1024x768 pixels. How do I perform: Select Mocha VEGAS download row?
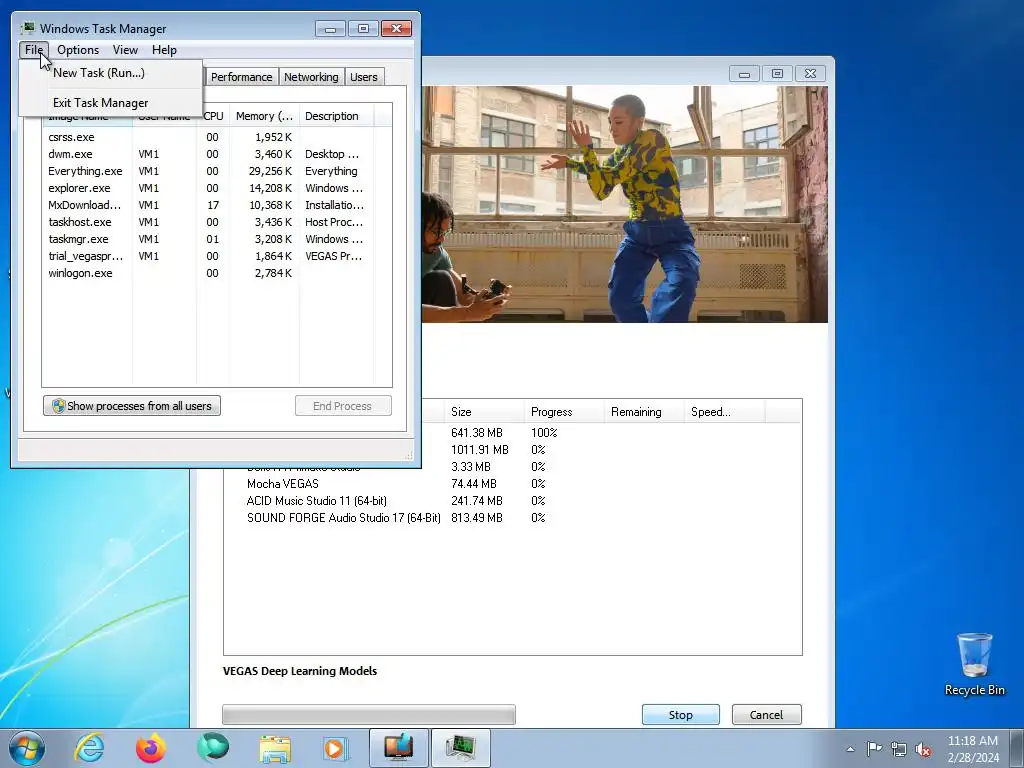click(x=513, y=484)
